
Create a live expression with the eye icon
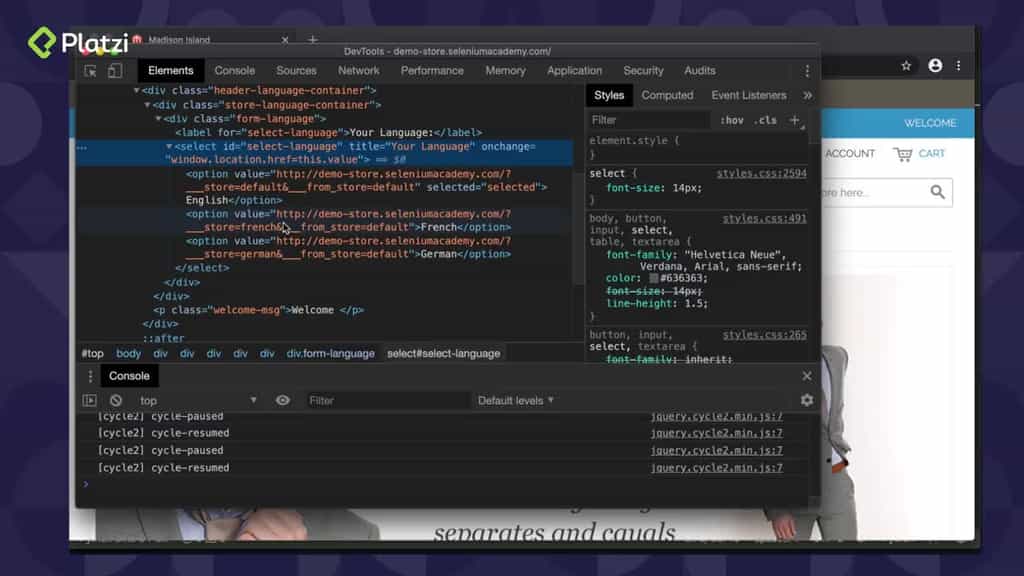point(283,400)
